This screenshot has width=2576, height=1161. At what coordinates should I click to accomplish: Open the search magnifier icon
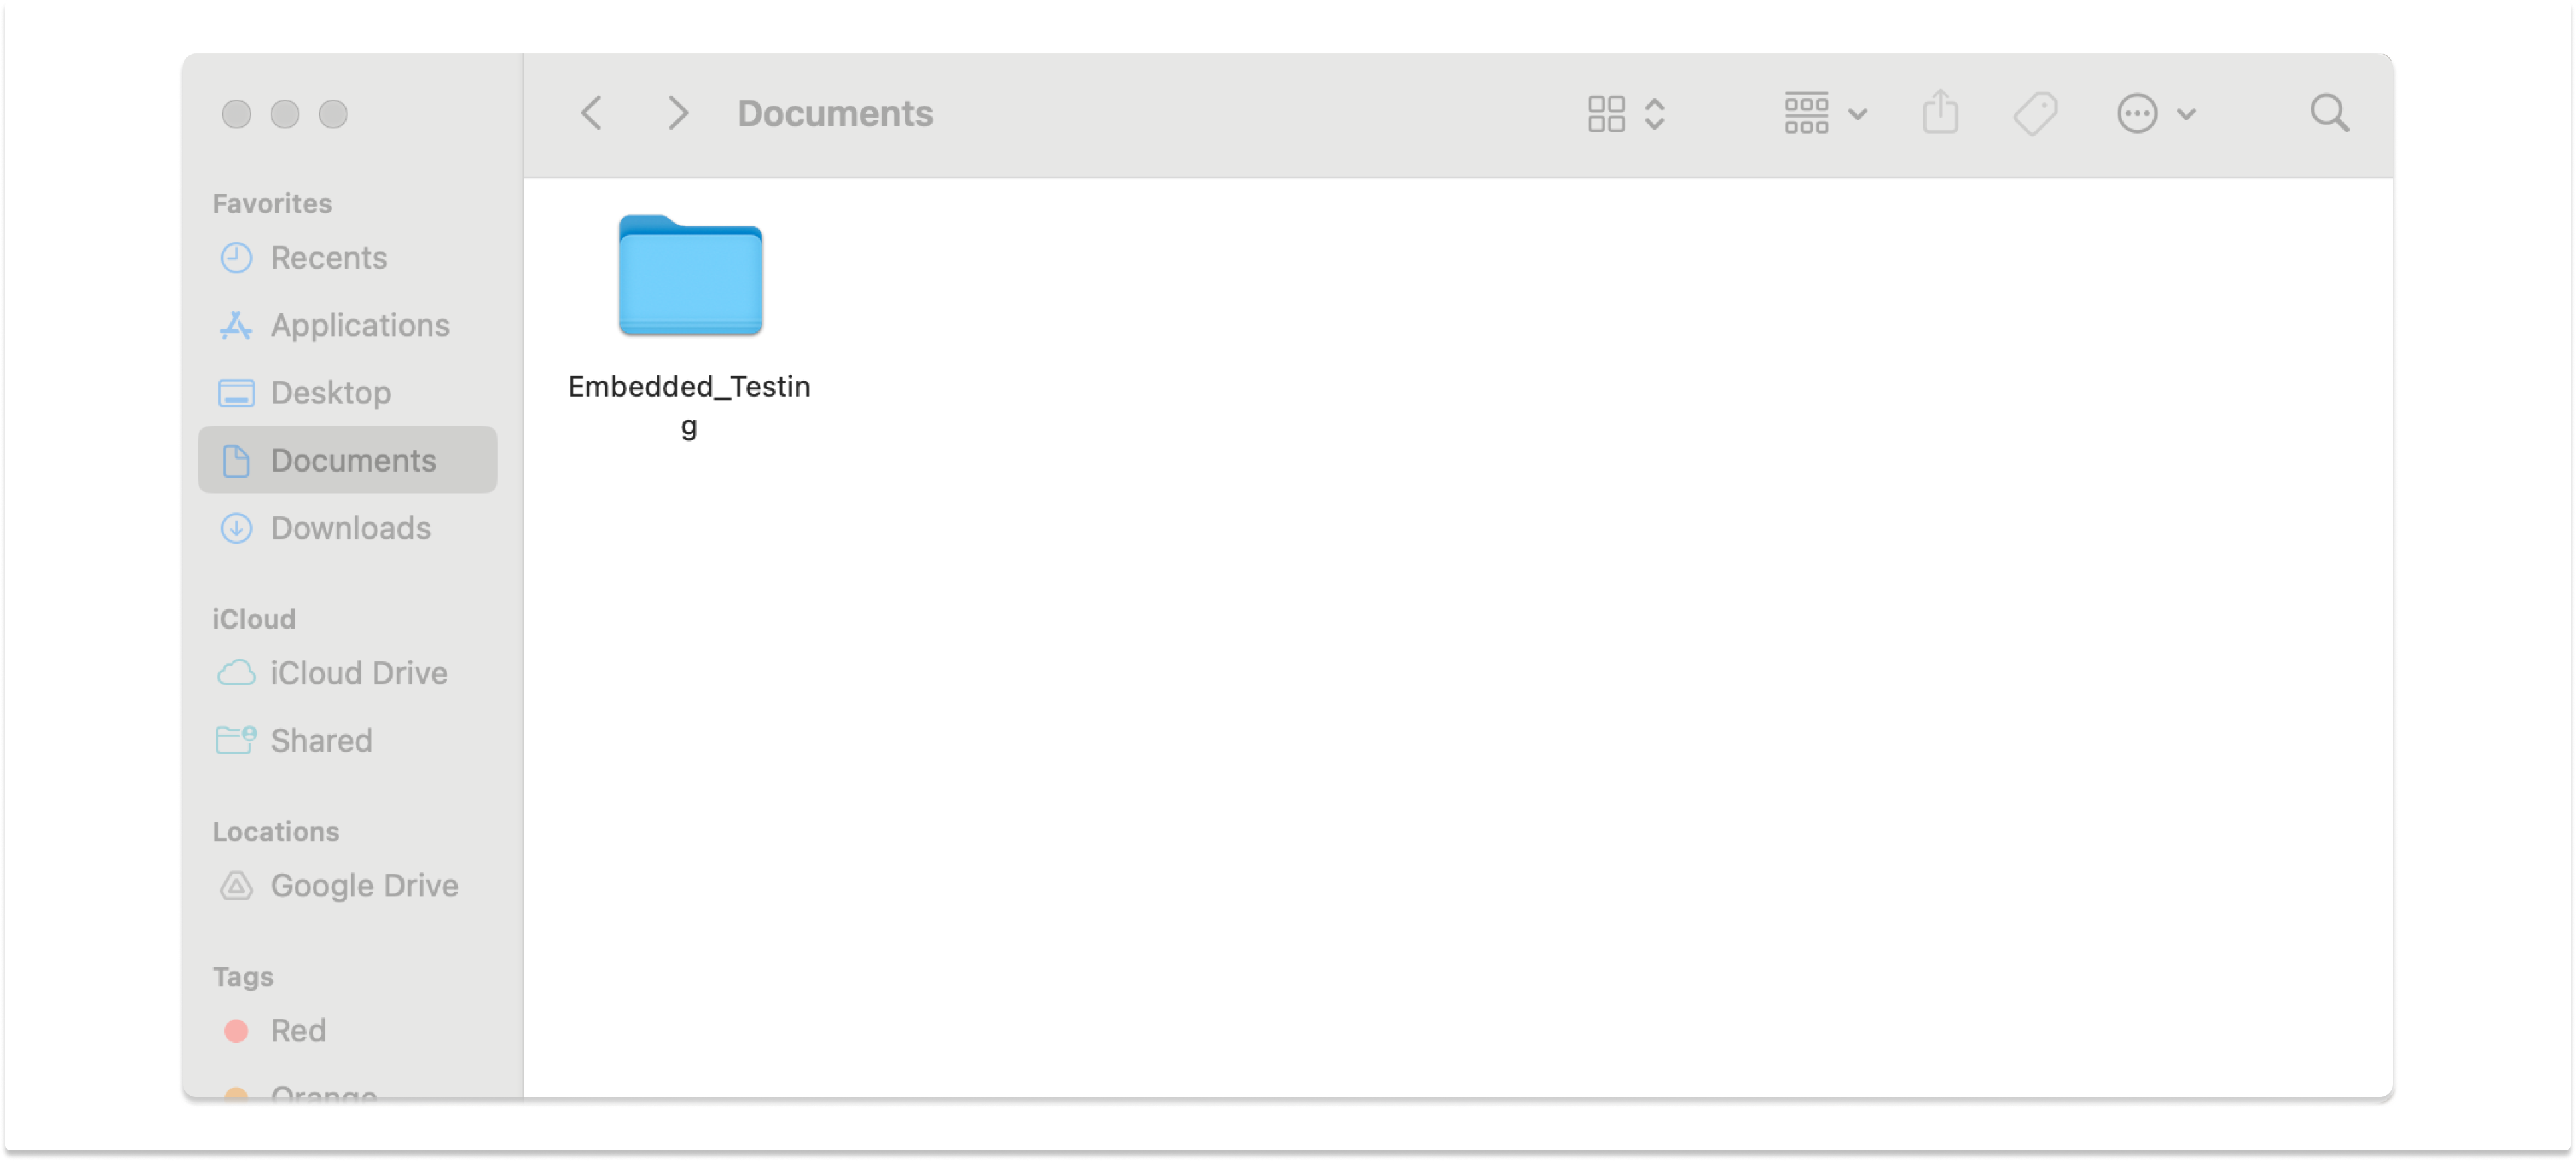click(x=2328, y=113)
